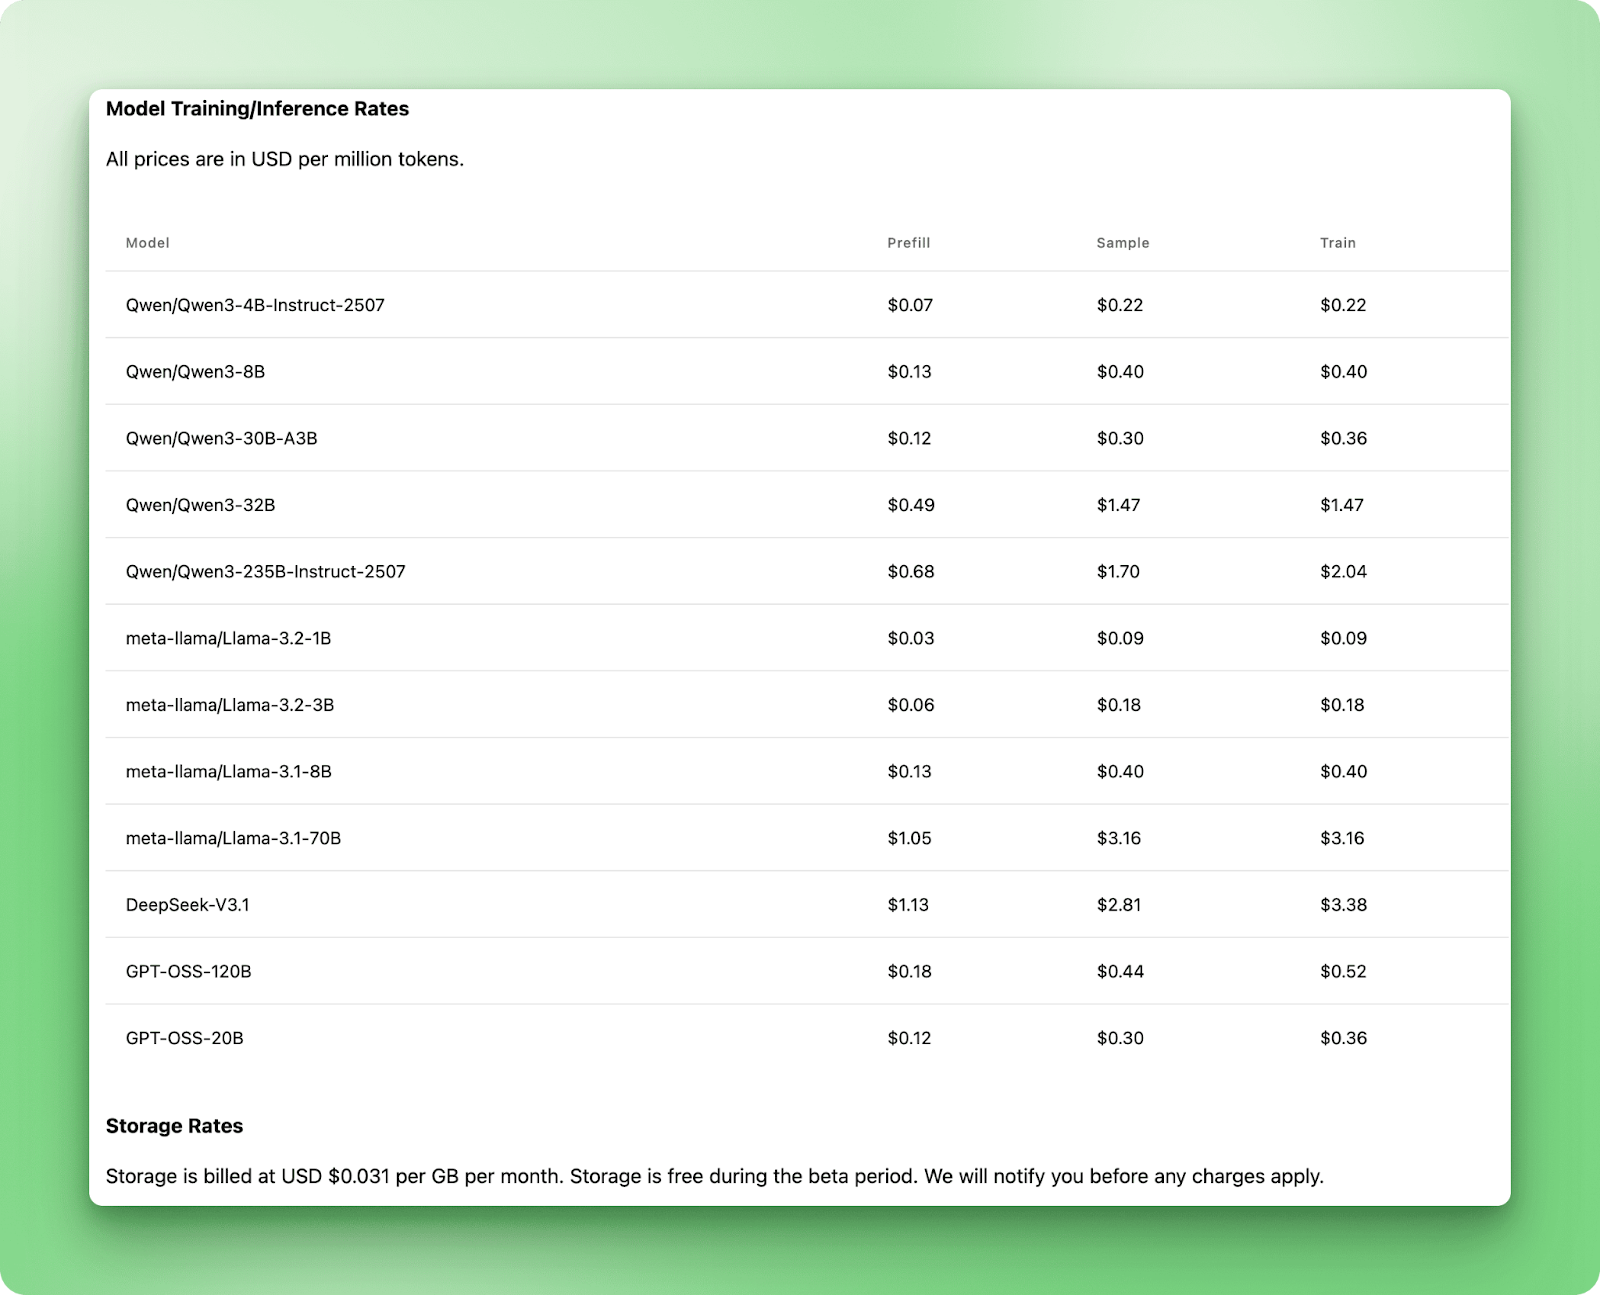Click the $0.03 Prefill price for Llama-3.2-1B
This screenshot has height=1295, width=1600.
(911, 638)
